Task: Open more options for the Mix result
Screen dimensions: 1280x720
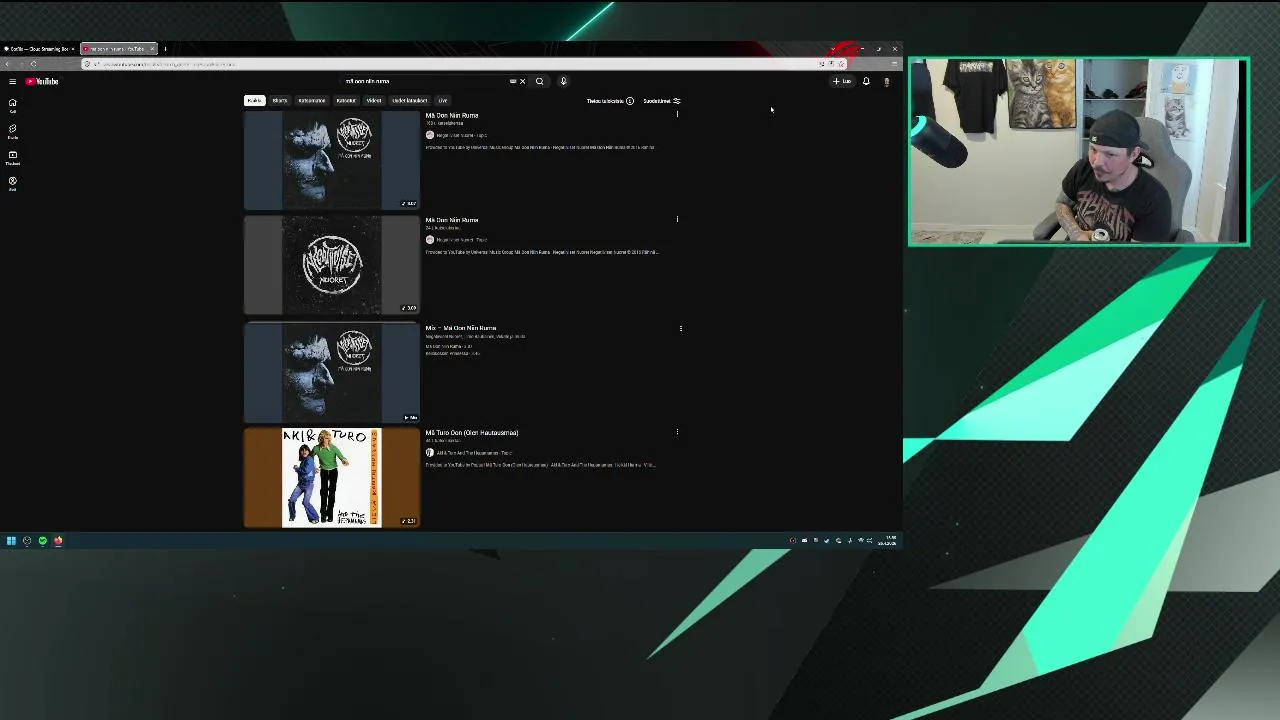Action: 681,328
